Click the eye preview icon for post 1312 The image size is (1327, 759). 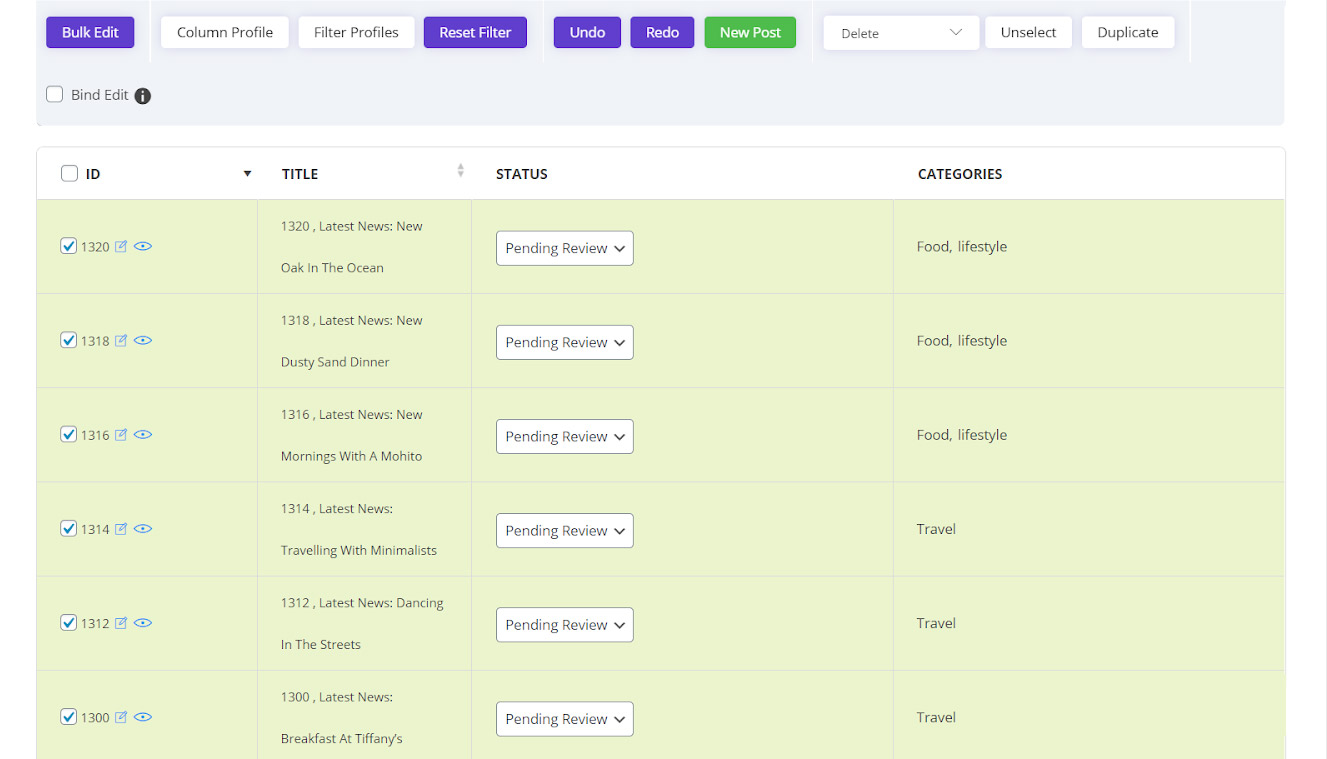click(x=143, y=622)
